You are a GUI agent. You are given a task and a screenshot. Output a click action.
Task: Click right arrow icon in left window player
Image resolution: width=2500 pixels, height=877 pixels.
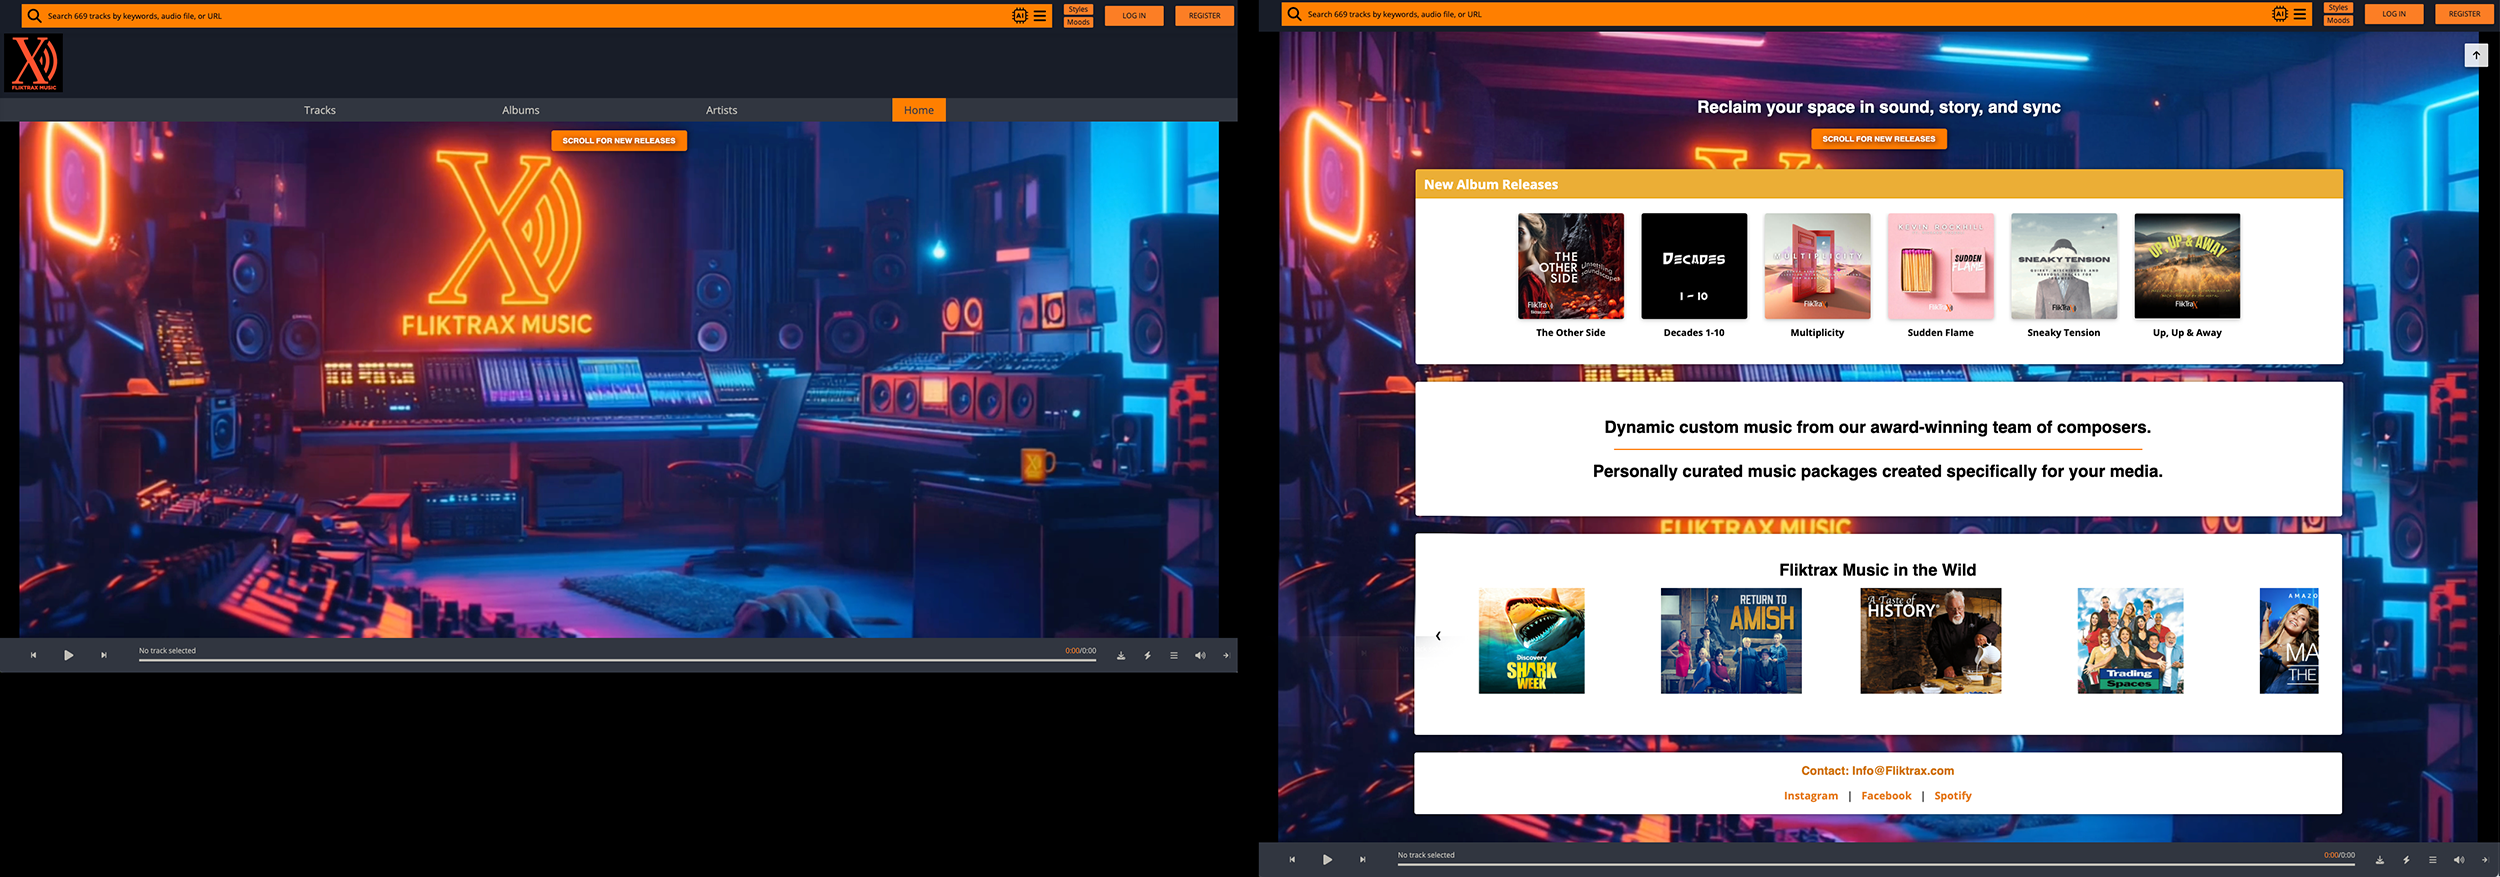(1226, 656)
